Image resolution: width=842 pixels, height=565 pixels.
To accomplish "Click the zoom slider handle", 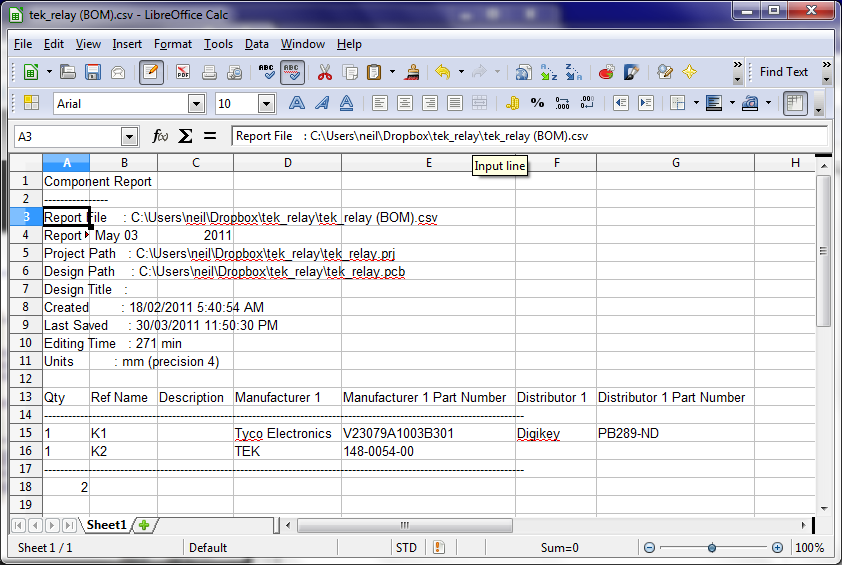I will pos(712,548).
